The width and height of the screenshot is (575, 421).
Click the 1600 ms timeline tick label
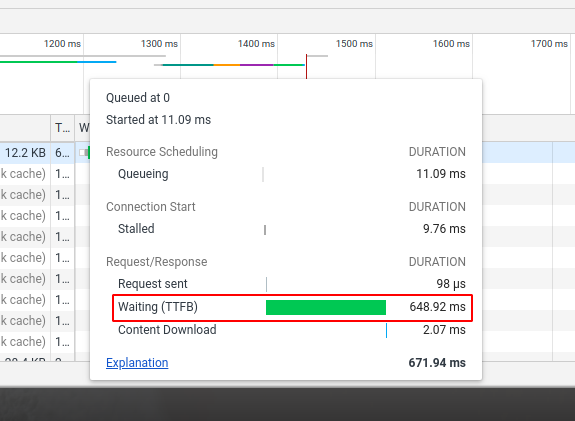tap(451, 44)
